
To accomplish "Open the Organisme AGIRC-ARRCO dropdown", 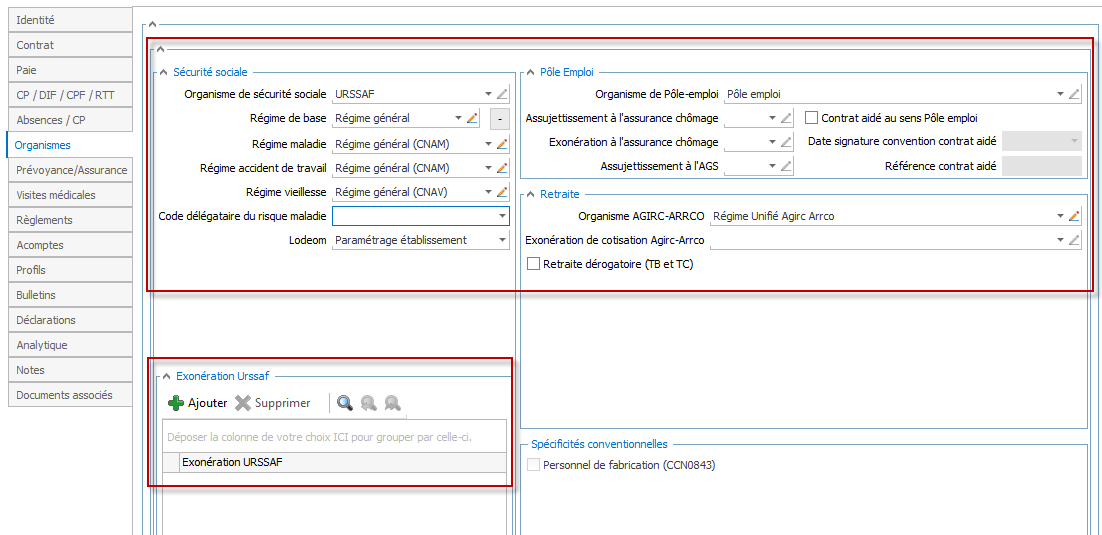I will click(x=1060, y=217).
